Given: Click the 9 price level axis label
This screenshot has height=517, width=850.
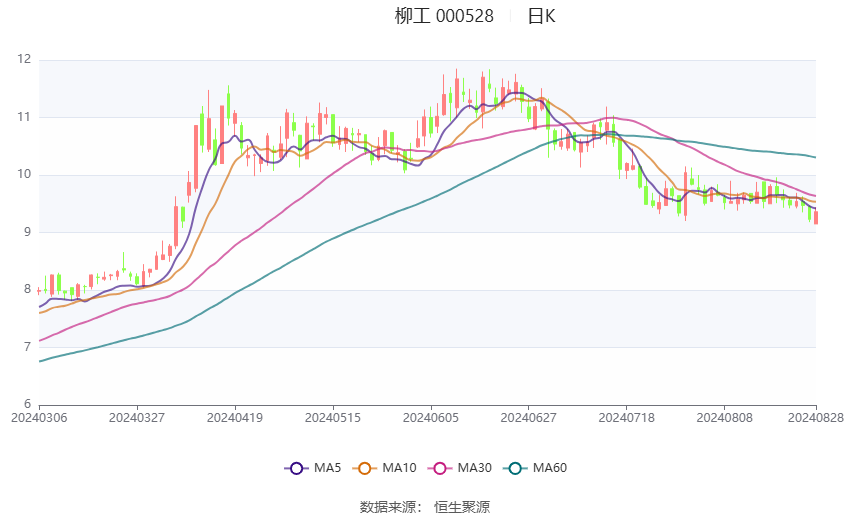Looking at the screenshot, I should tap(28, 232).
